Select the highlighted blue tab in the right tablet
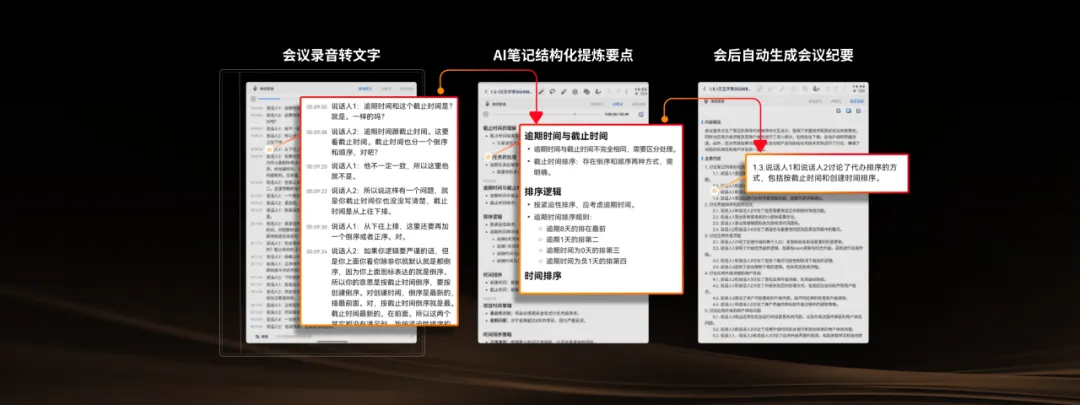This screenshot has width=1080, height=405. pos(856,101)
